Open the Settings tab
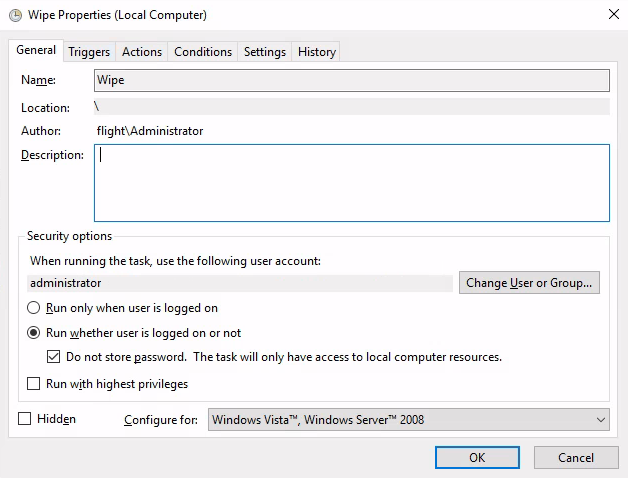This screenshot has width=628, height=478. 265,52
